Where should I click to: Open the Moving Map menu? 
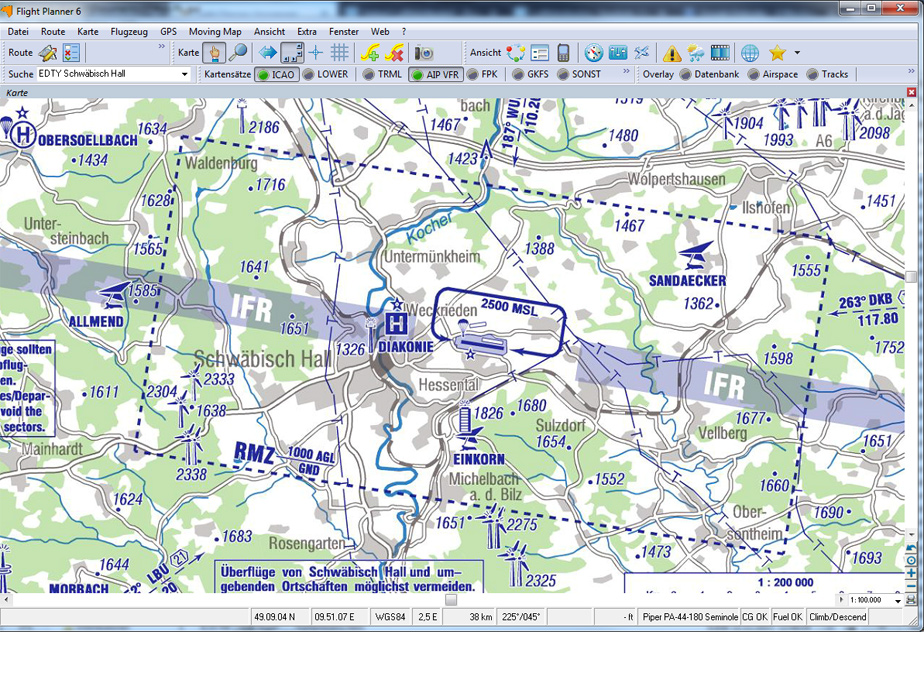[215, 32]
